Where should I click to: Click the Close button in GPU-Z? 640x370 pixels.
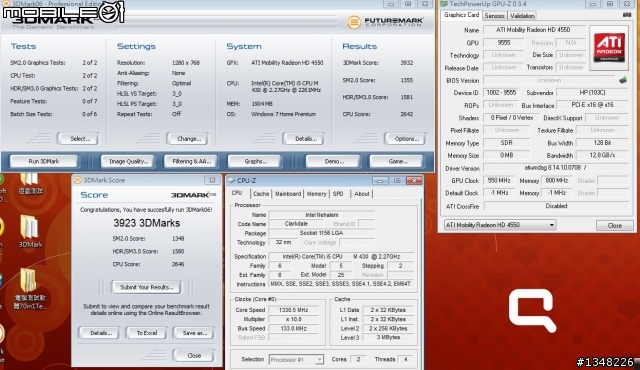pos(615,225)
